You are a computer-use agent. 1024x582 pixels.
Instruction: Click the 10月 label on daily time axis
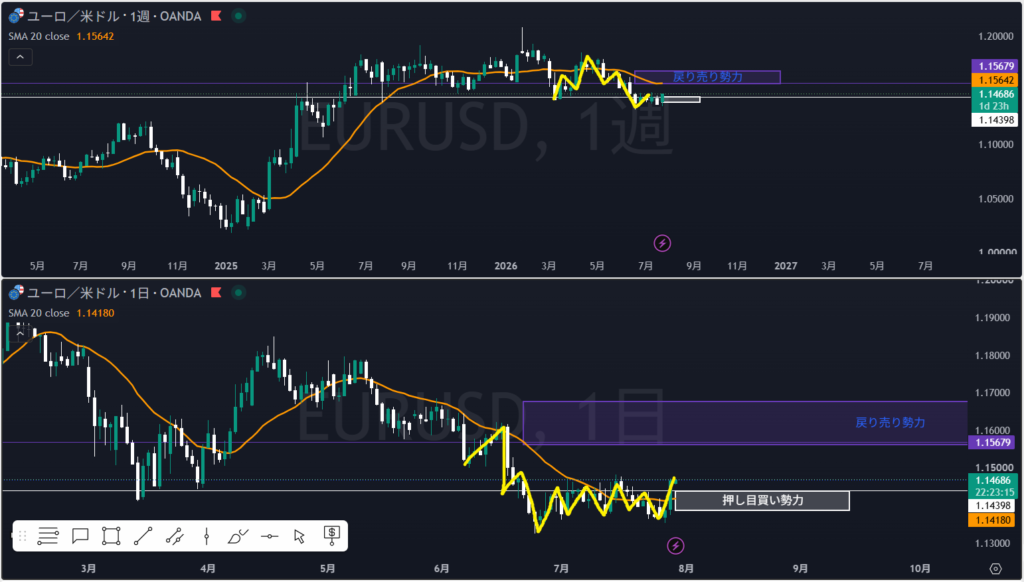[920, 569]
